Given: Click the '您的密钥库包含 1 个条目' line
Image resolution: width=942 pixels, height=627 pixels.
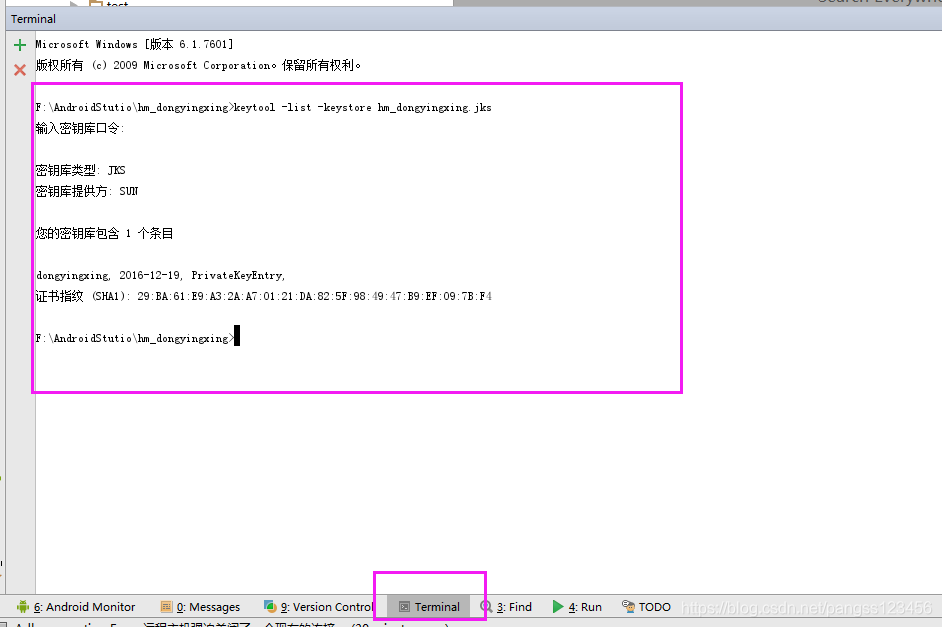Looking at the screenshot, I should [105, 233].
